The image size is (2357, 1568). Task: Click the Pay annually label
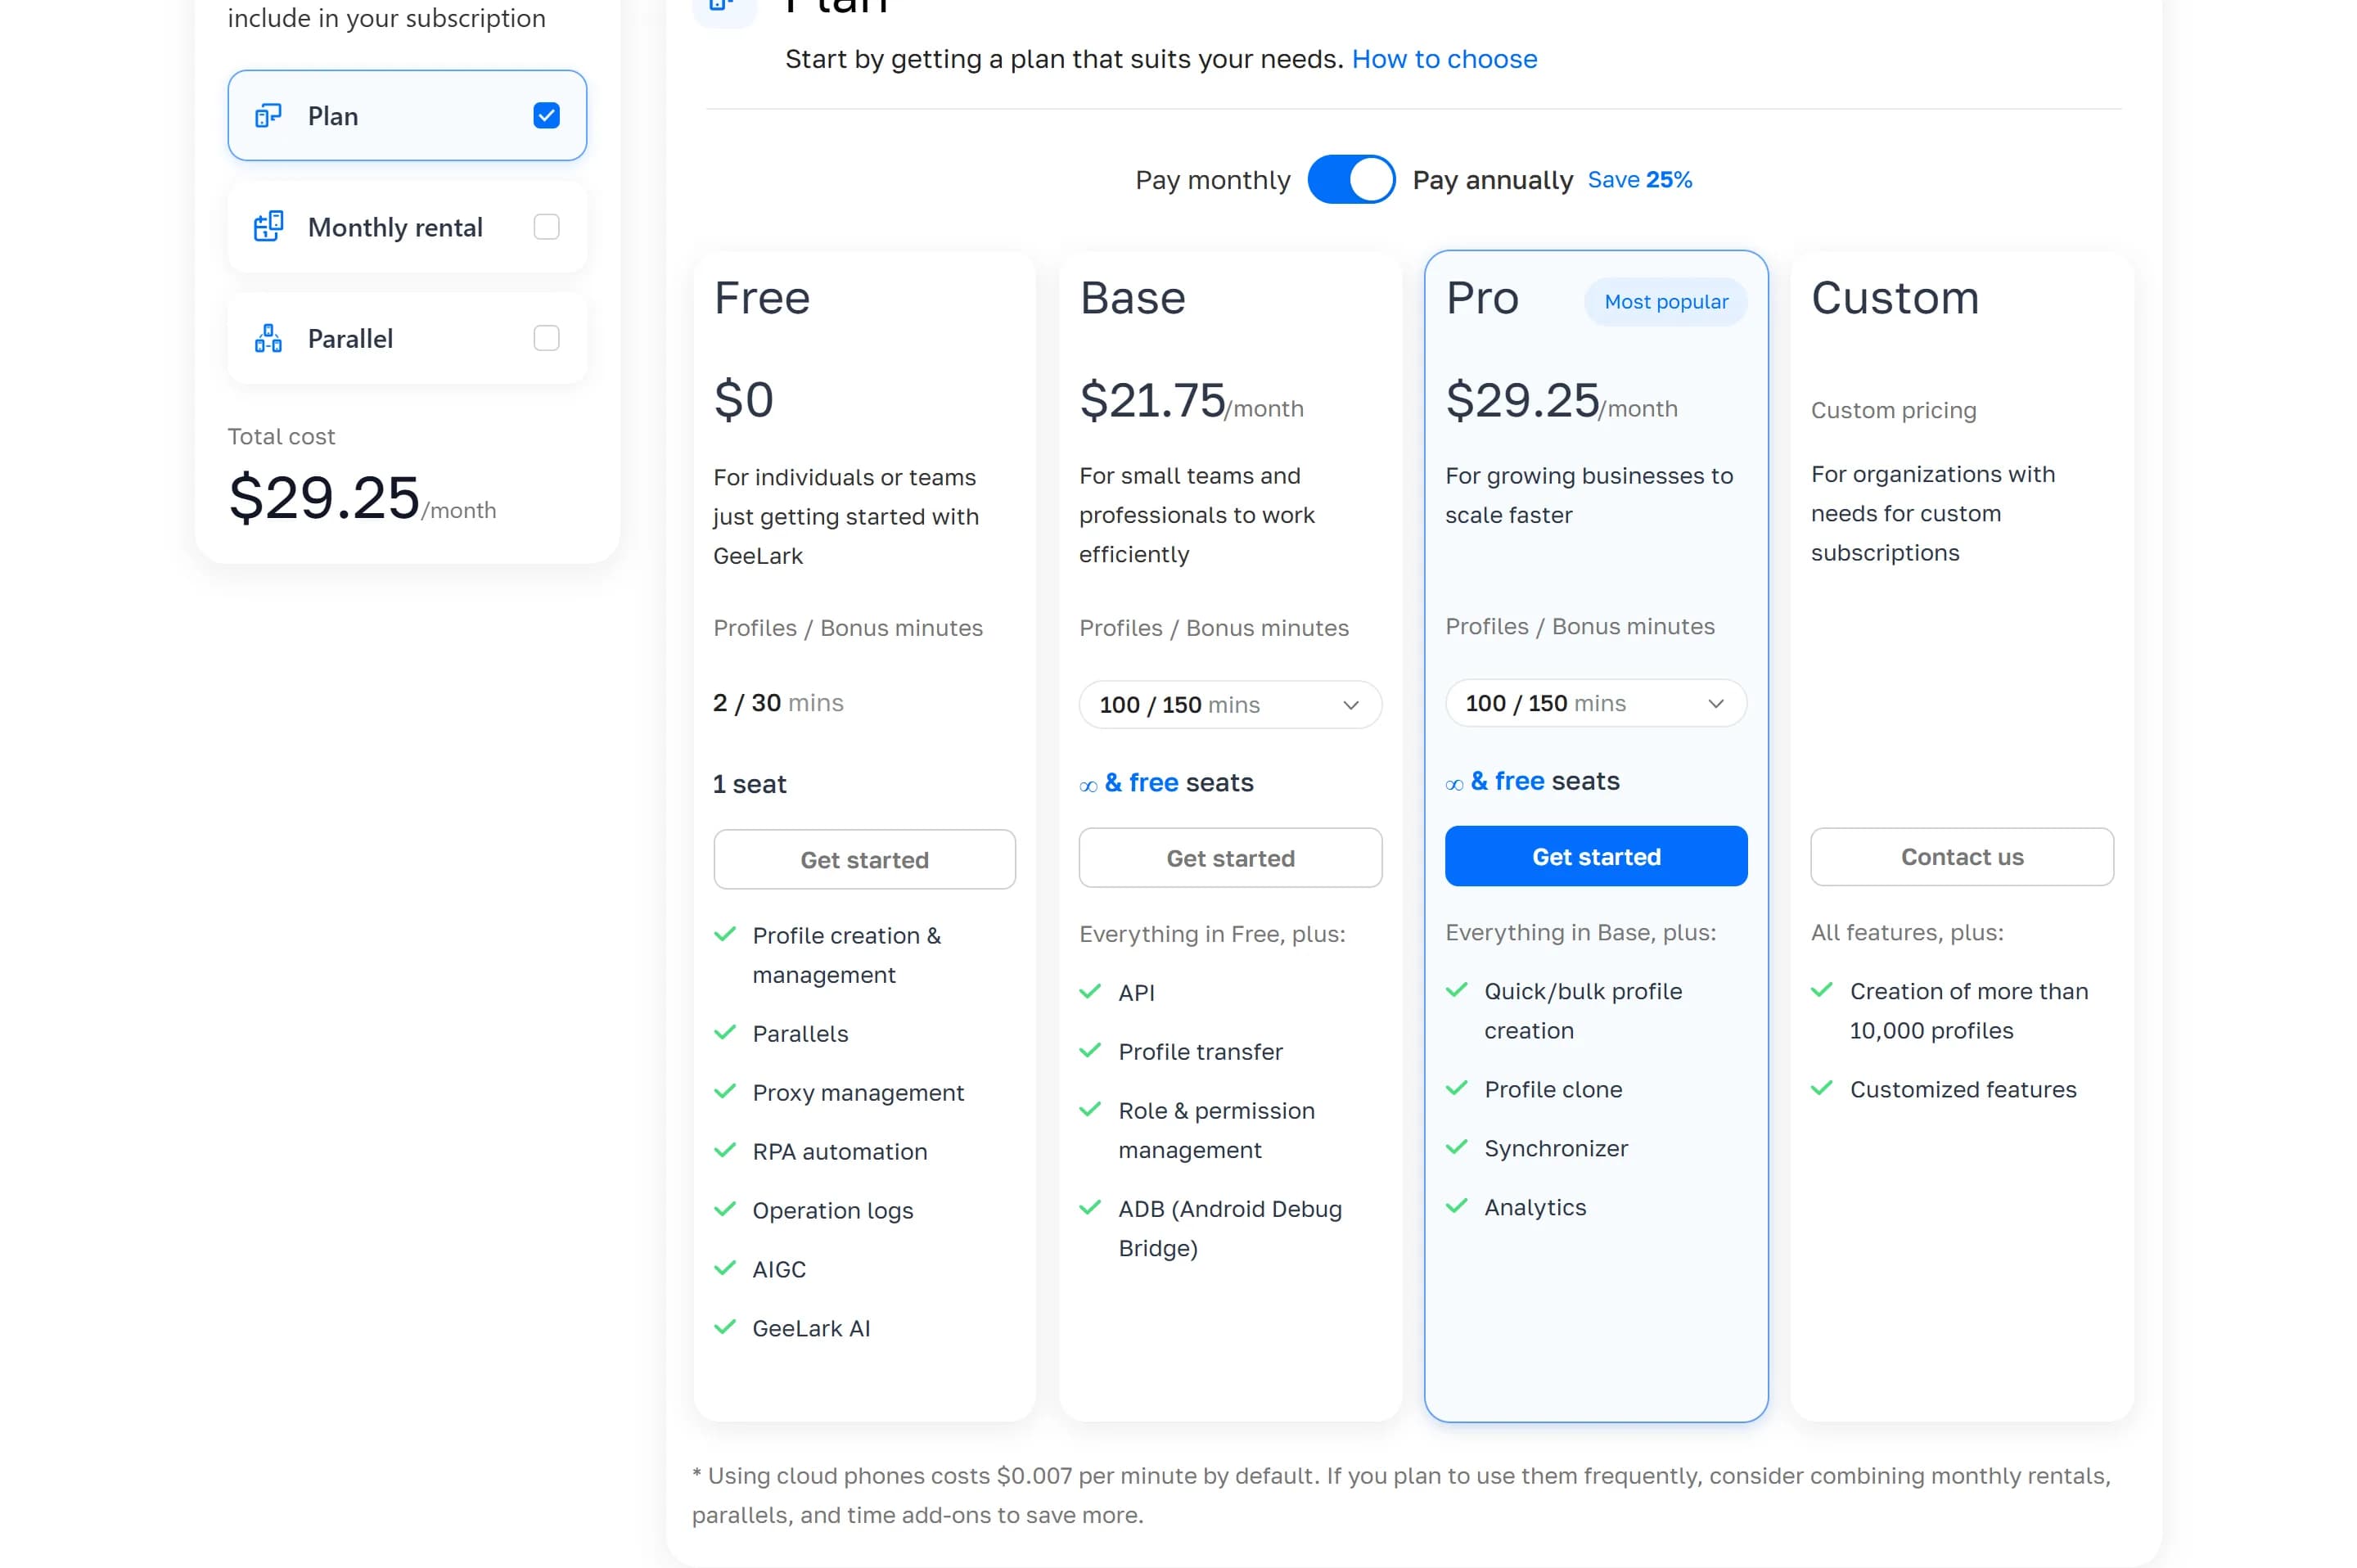click(1492, 180)
